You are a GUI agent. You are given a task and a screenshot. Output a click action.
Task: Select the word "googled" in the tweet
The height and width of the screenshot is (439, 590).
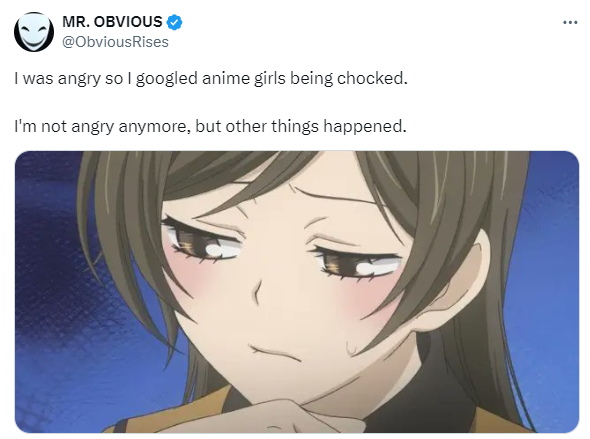166,79
